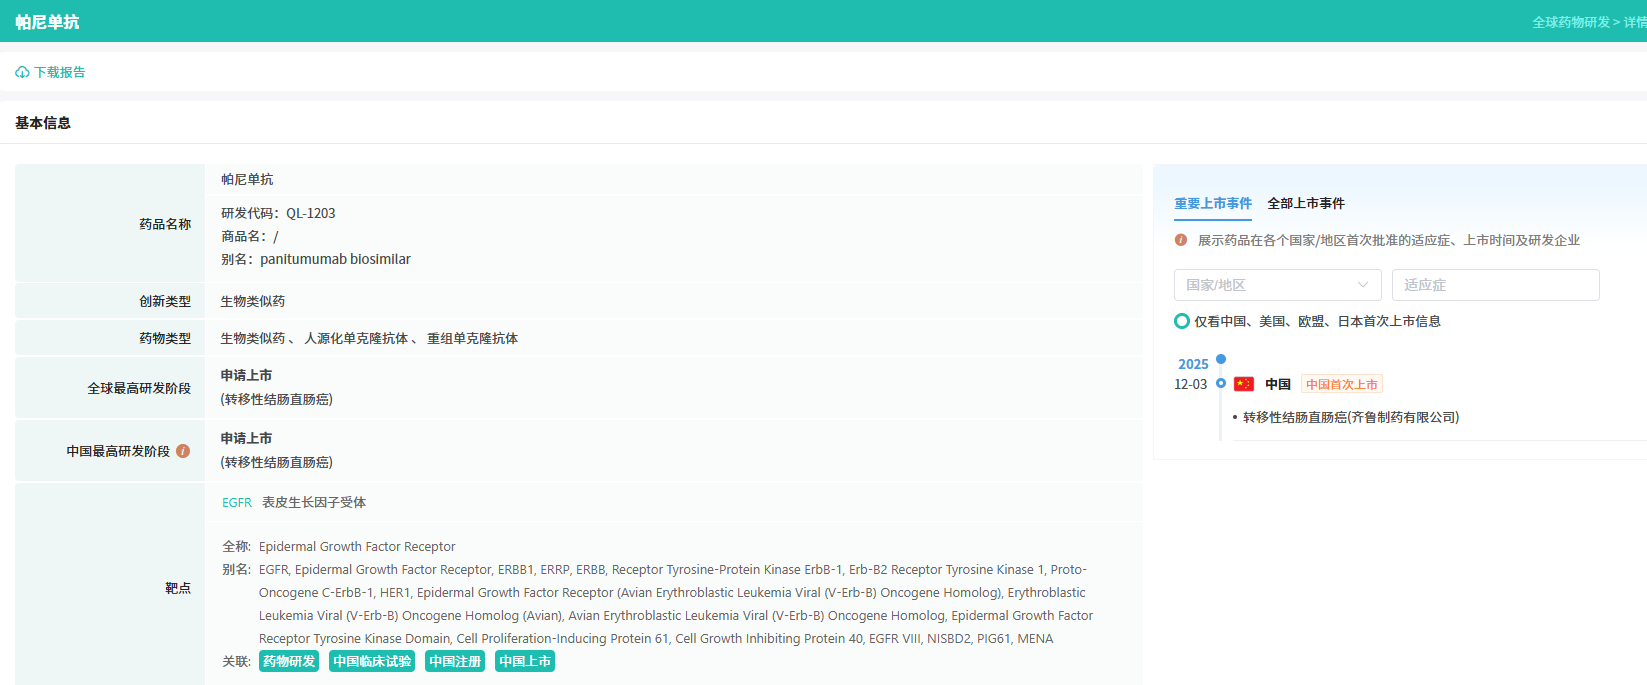
Task: Click the 中国上市 tag button
Action: 525,661
